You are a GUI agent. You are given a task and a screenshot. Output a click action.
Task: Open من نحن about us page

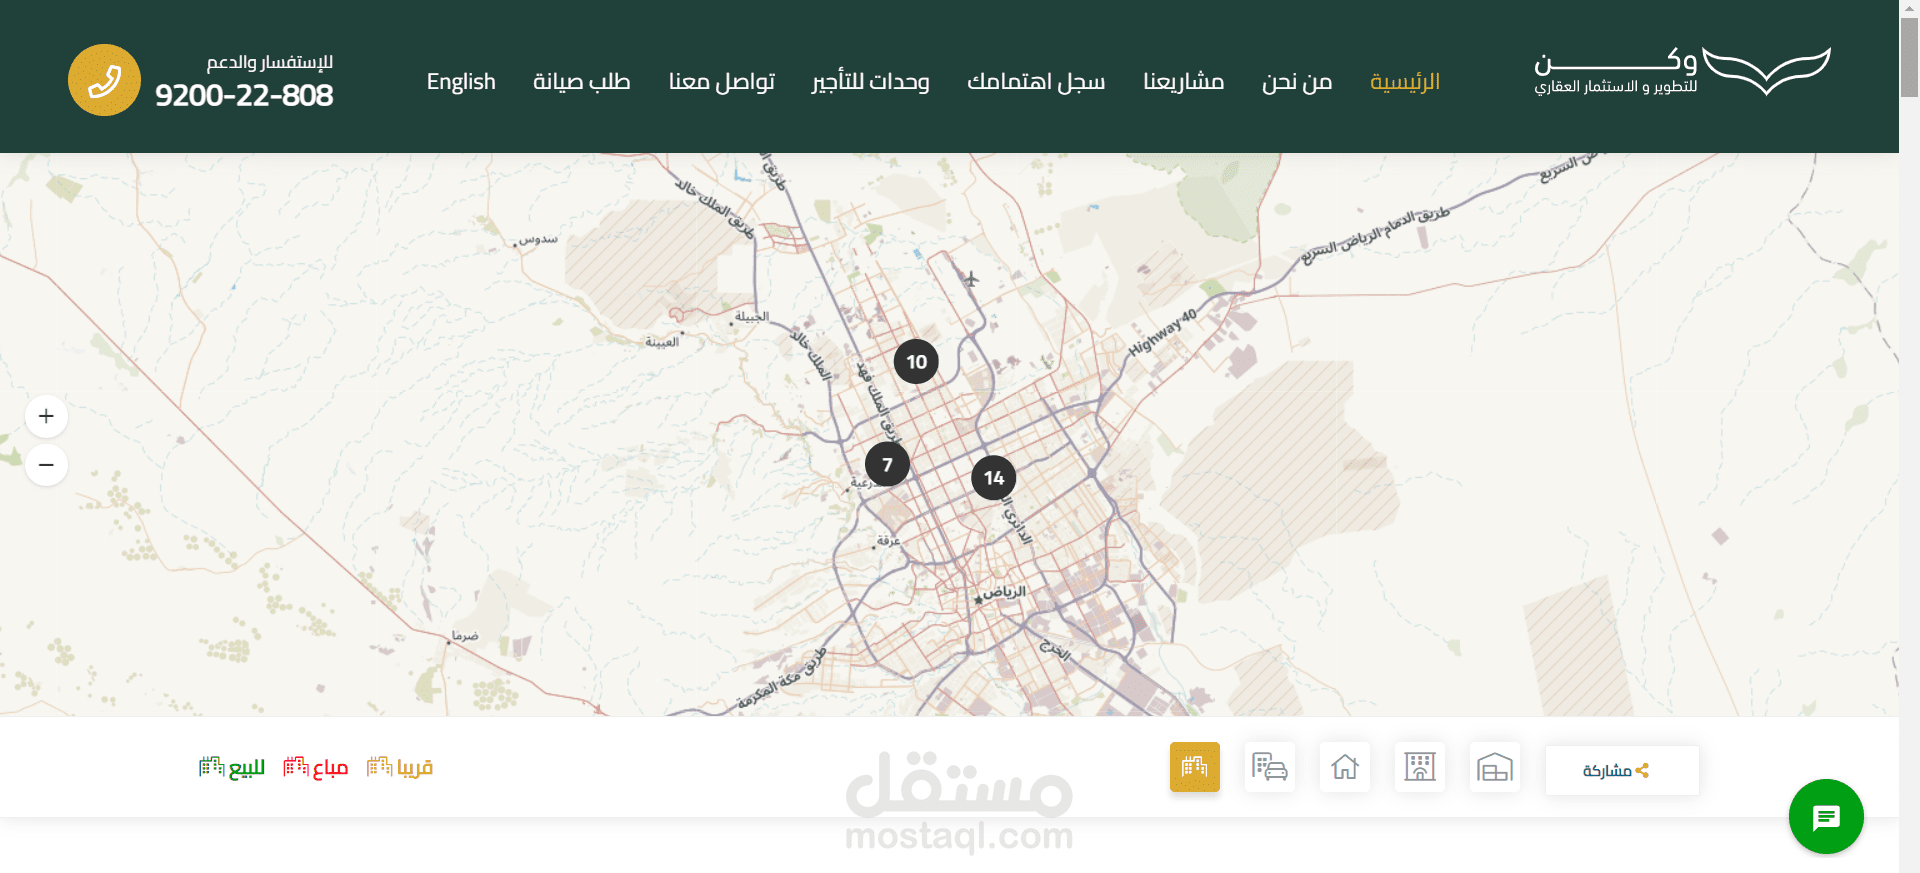click(x=1297, y=81)
